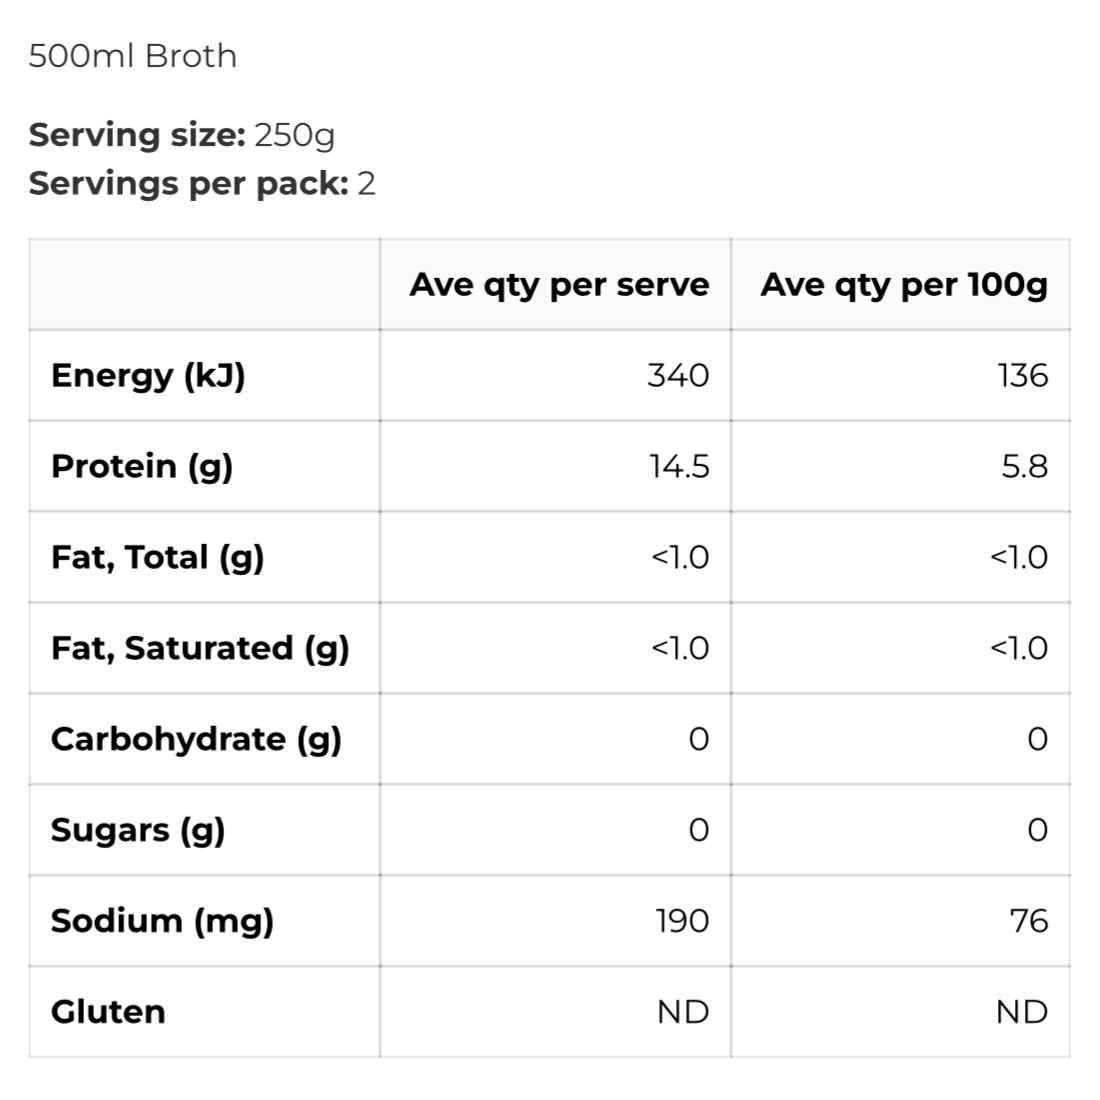Click the energy per 100g value 136
The image size is (1100, 1100).
1023,376
